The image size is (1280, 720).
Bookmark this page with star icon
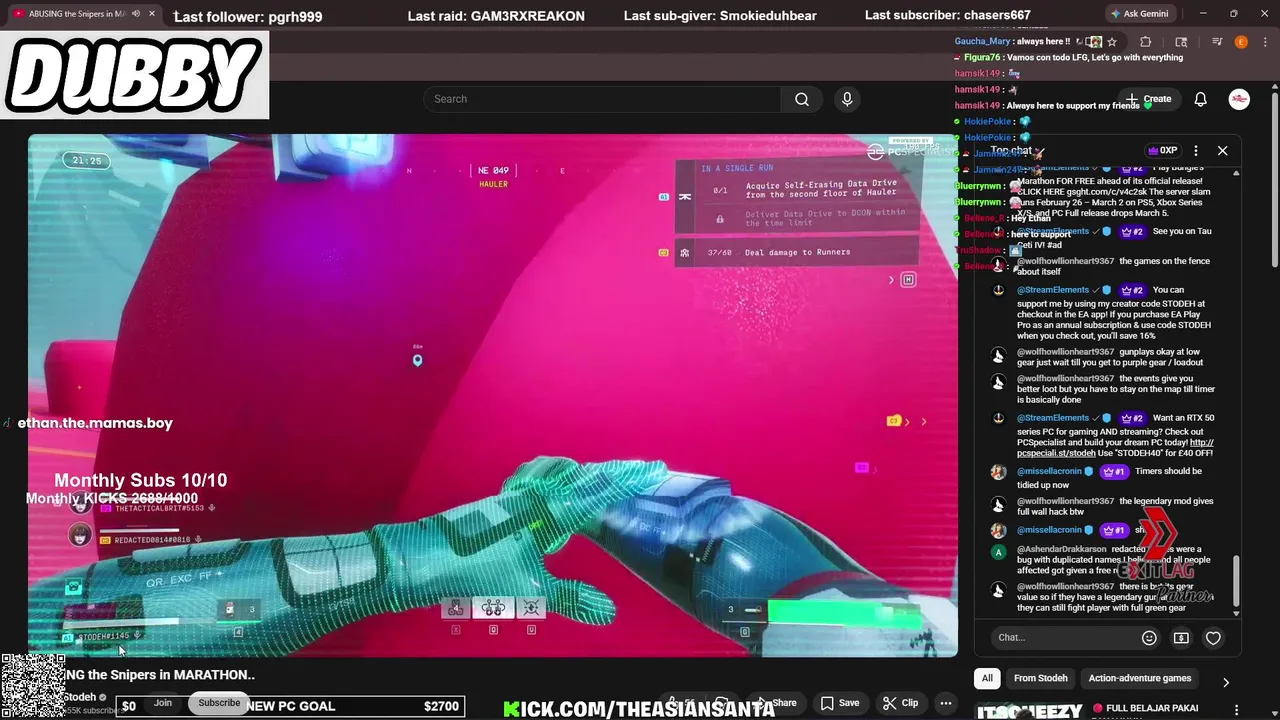pos(1112,42)
